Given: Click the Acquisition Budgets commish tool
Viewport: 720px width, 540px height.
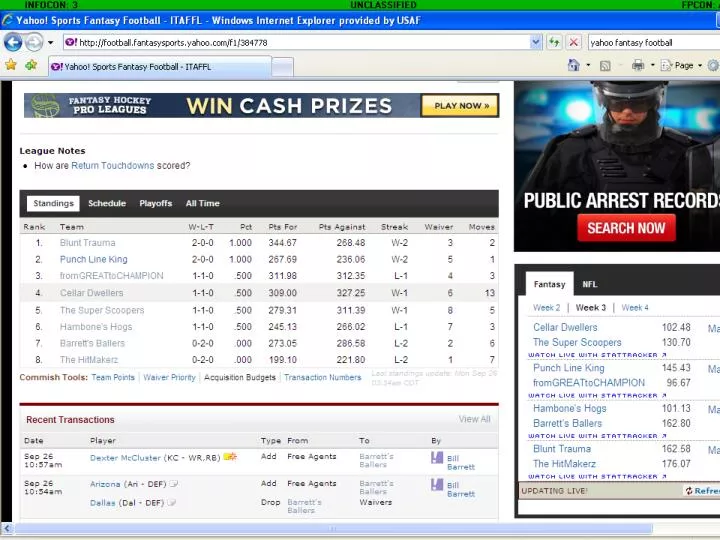Looking at the screenshot, I should click(x=240, y=377).
